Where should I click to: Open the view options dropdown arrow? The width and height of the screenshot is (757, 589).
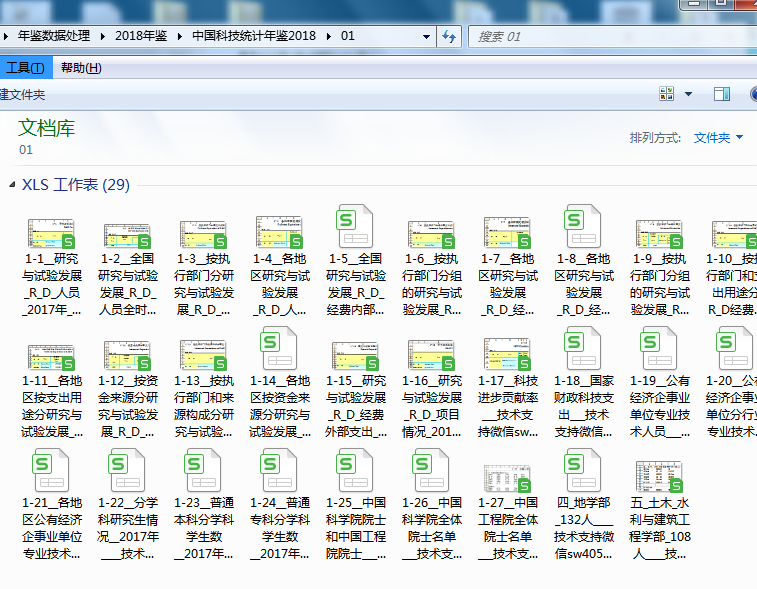pos(688,94)
